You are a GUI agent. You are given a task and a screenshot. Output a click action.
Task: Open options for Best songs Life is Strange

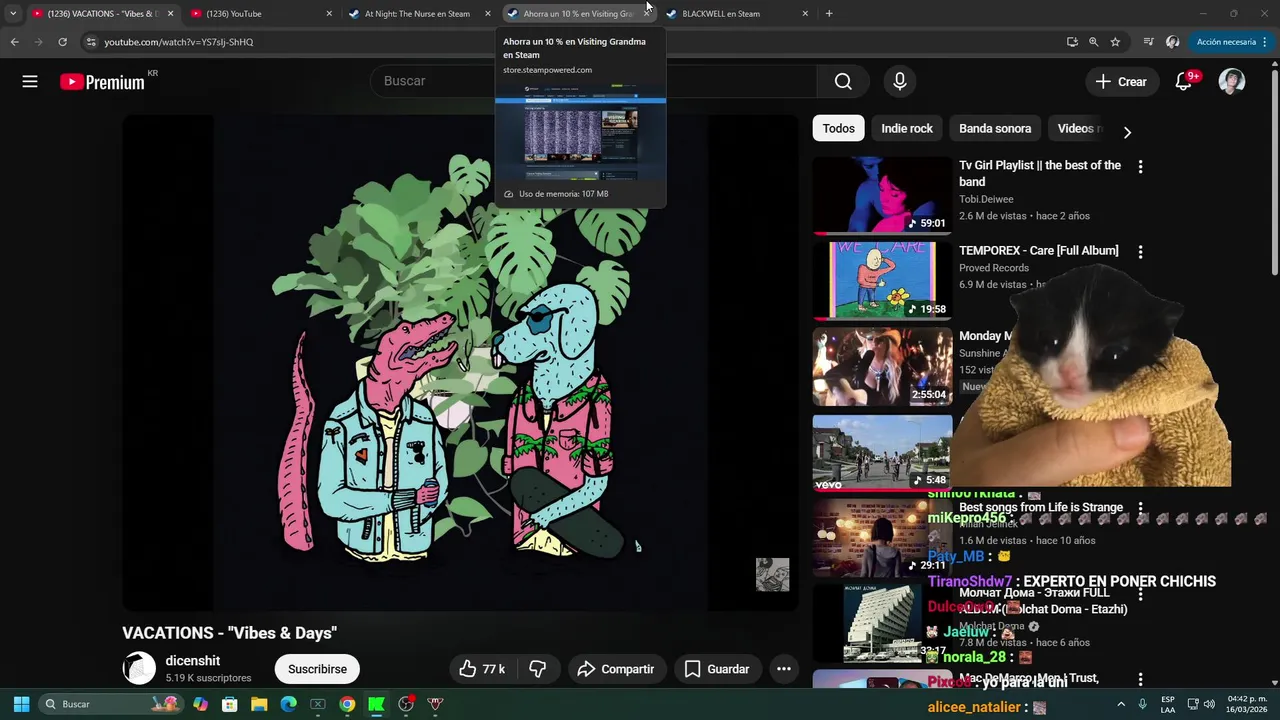tap(1140, 509)
